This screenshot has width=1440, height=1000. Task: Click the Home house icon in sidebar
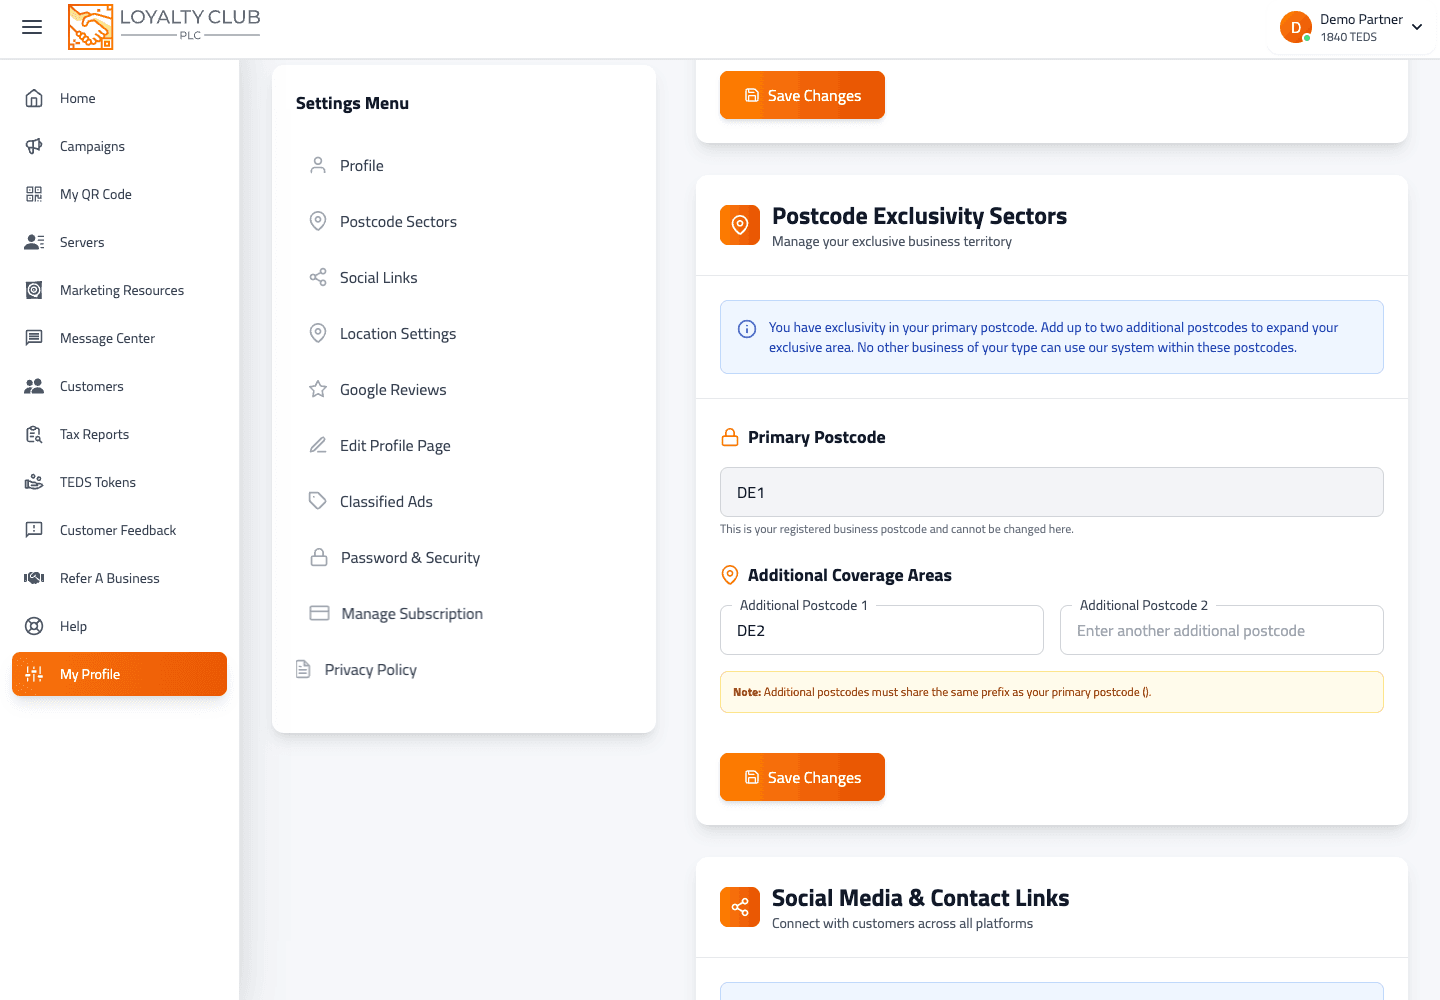tap(34, 98)
